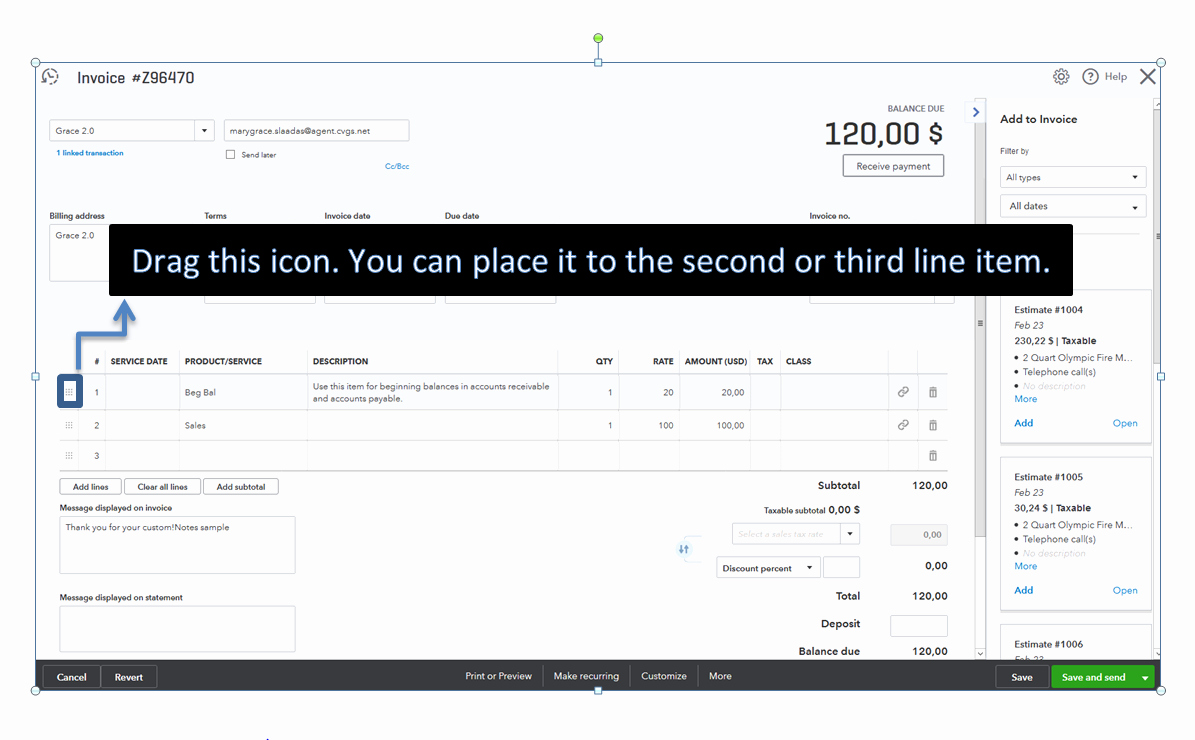Close the invoice with the X icon
This screenshot has height=740, width=1195.
pos(1148,76)
